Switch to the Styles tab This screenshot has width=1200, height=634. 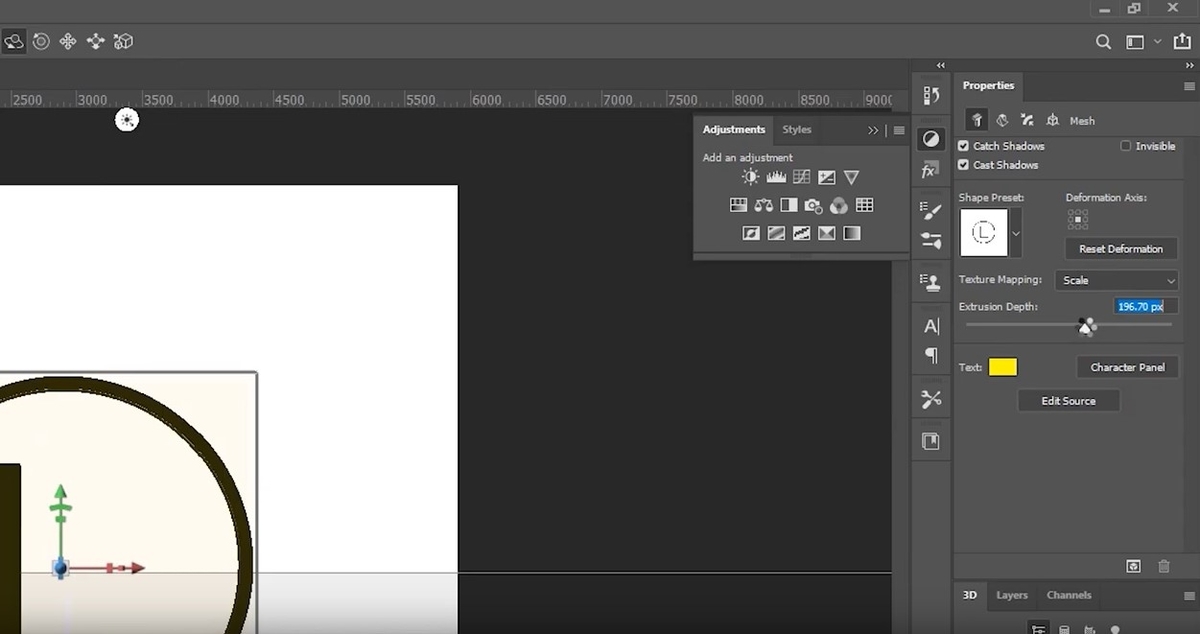click(797, 130)
